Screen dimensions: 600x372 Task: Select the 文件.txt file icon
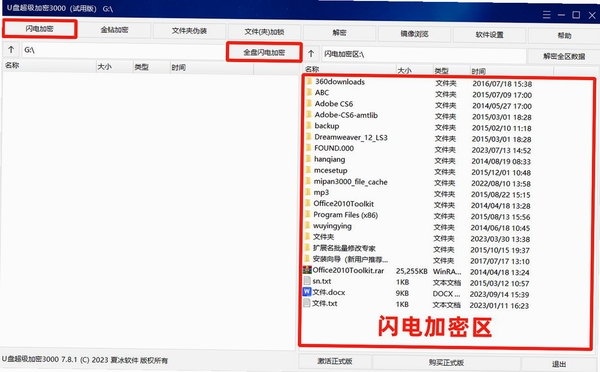coord(307,303)
